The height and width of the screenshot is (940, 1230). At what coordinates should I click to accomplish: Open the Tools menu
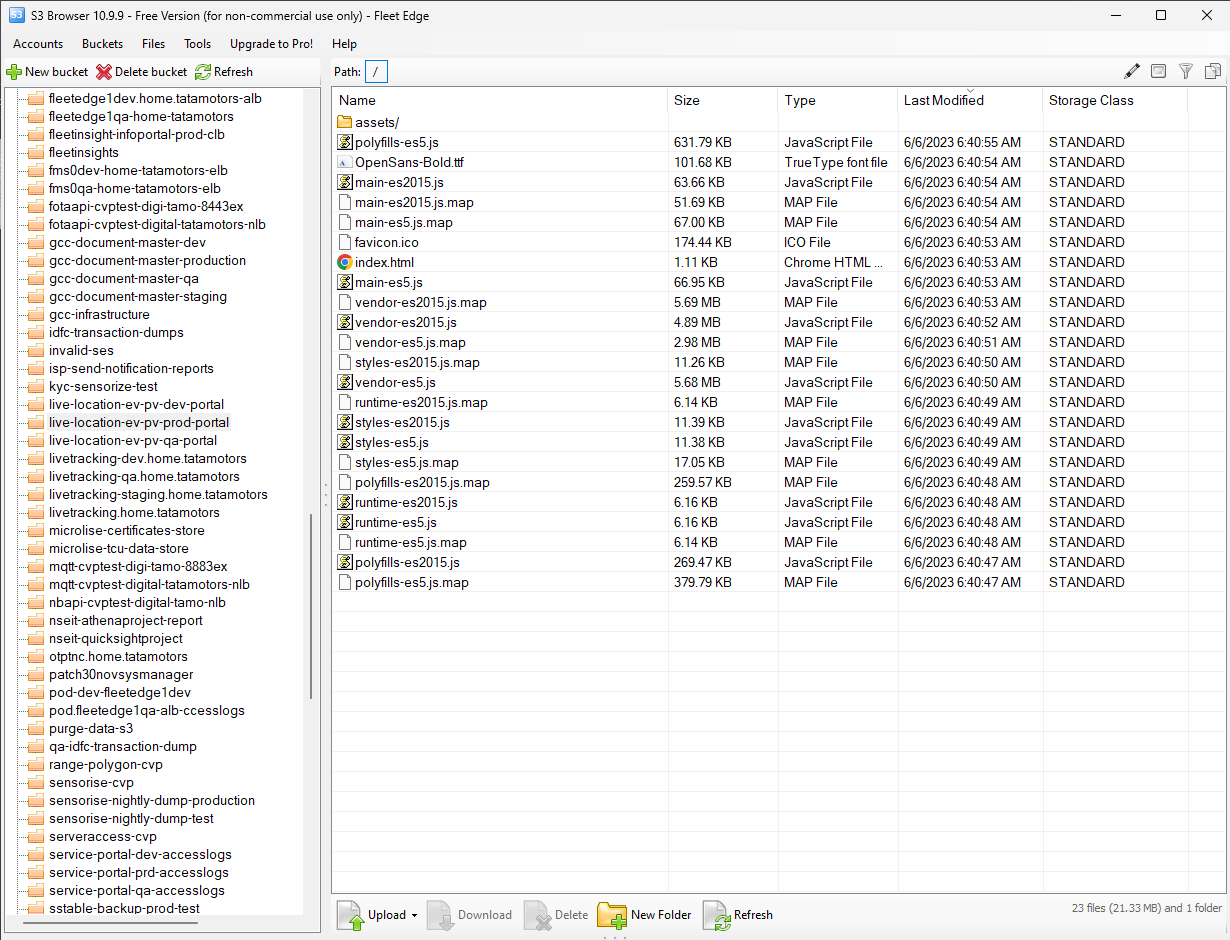[197, 44]
